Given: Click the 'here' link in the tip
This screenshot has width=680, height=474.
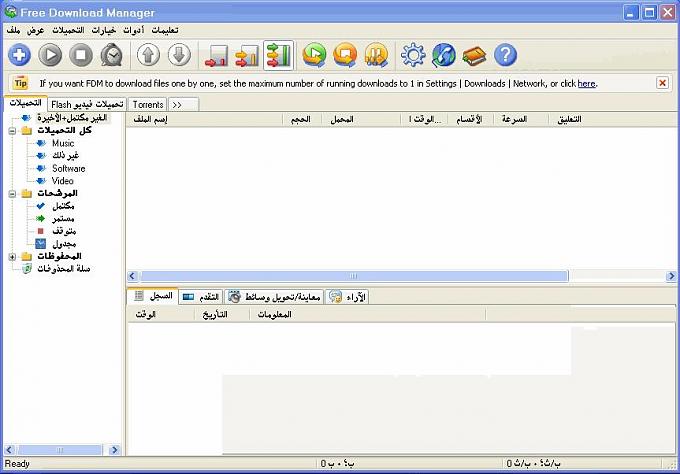Looking at the screenshot, I should 586,84.
